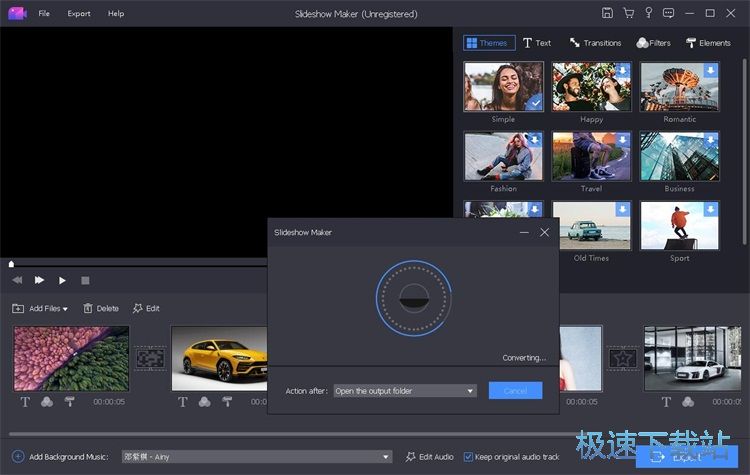Click the feedback chat bubble icon
This screenshot has width=750, height=475.
pyautogui.click(x=668, y=13)
